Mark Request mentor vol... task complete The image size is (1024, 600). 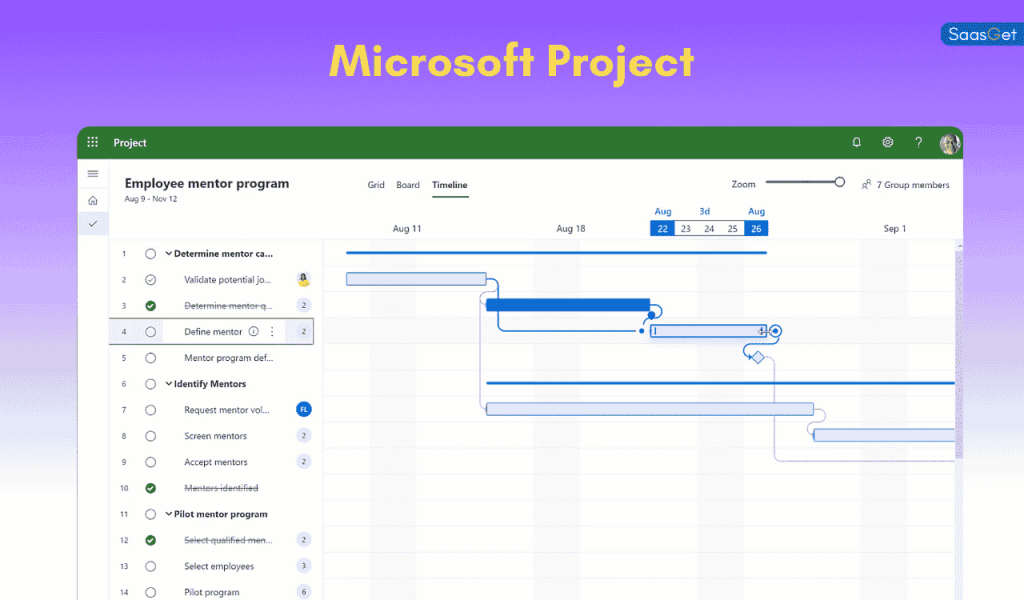[150, 410]
